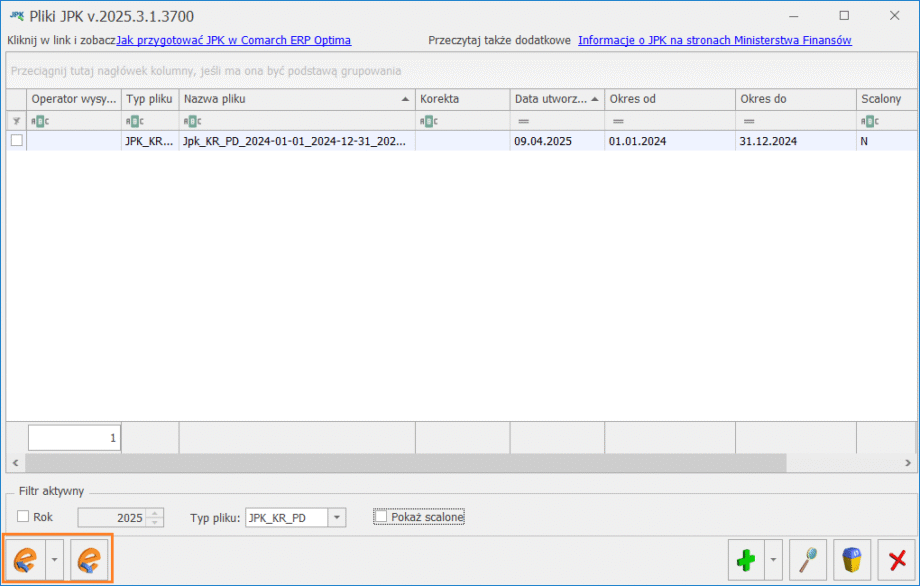The height and width of the screenshot is (586, 920).
Task: Click the send JPK file icon
Action: point(25,560)
